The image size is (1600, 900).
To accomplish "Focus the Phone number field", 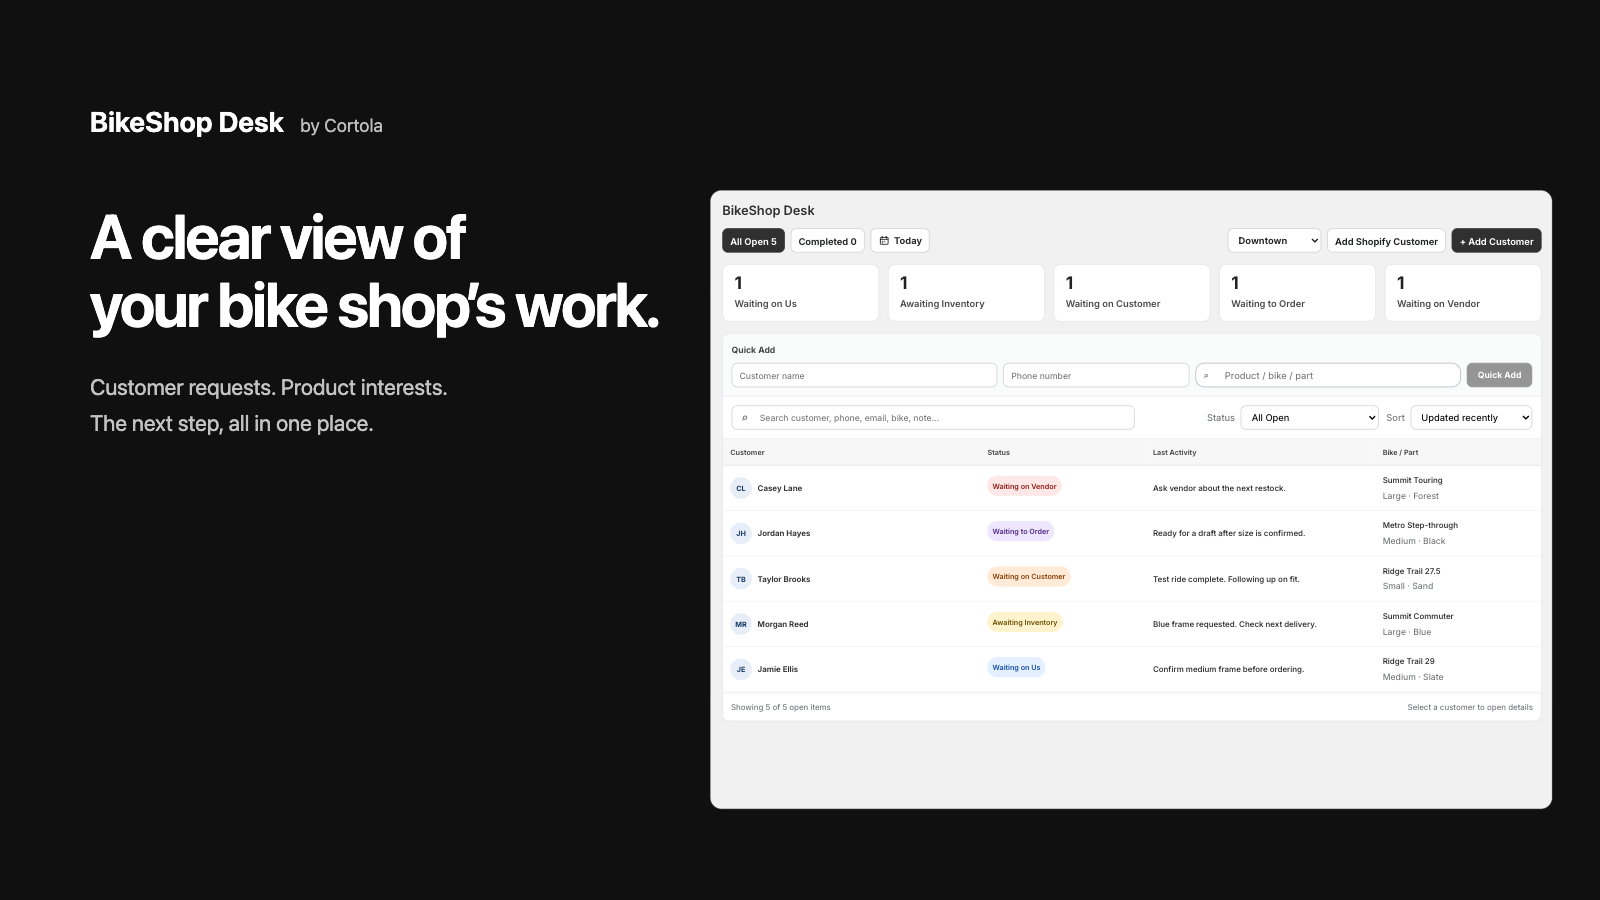I will coord(1096,375).
